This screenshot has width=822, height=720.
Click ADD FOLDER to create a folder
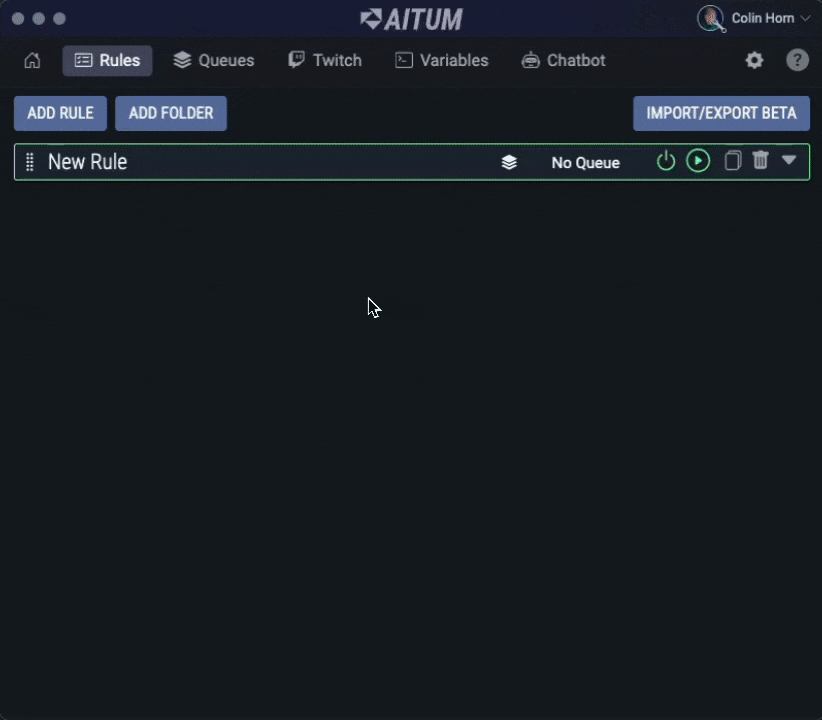click(x=170, y=113)
